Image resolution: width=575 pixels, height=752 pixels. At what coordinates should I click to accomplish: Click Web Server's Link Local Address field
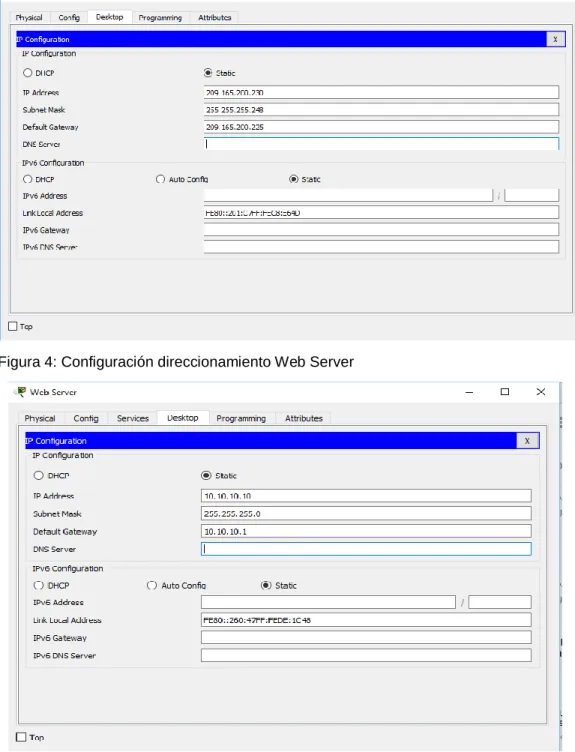click(x=366, y=620)
